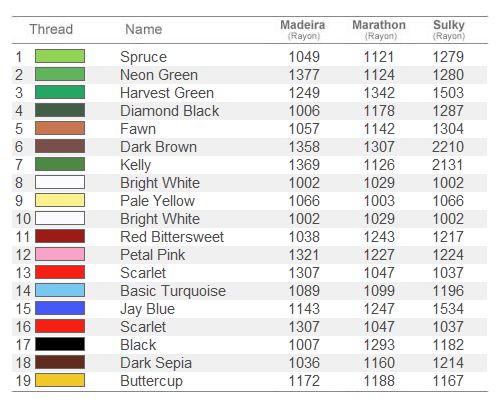Select the Diamond Black thread name
The height and width of the screenshot is (402, 500).
pyautogui.click(x=170, y=111)
